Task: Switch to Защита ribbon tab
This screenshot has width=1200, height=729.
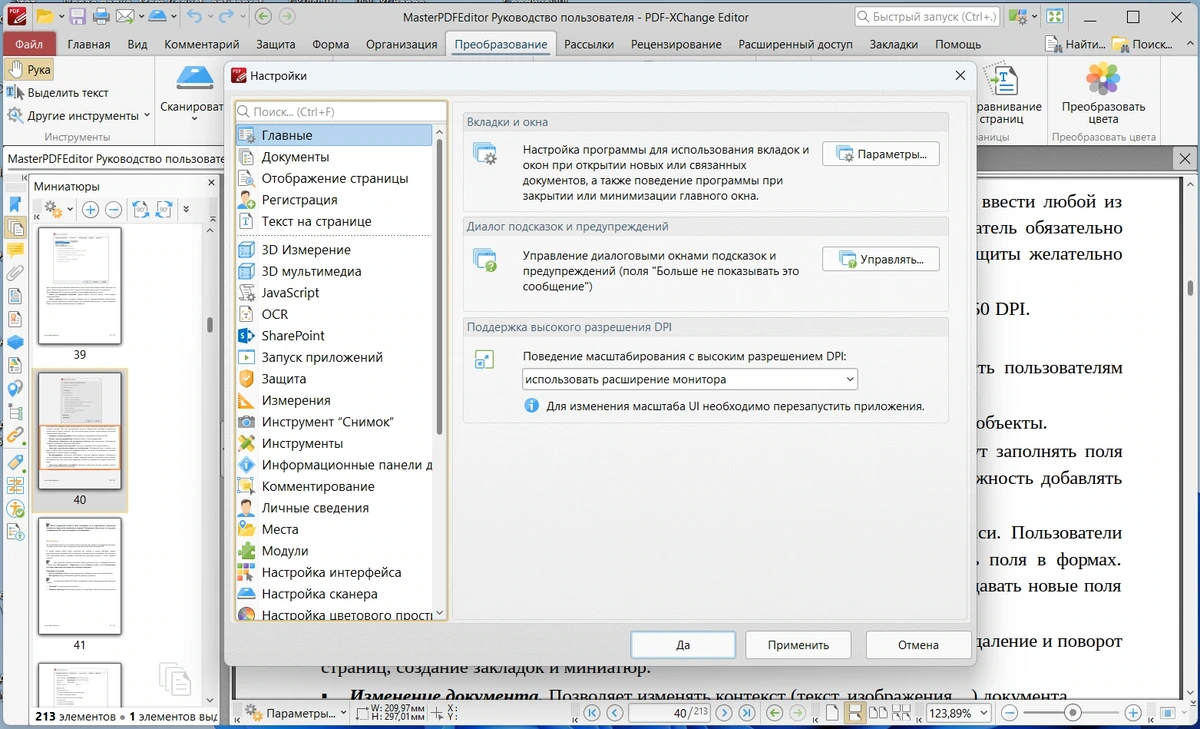Action: [x=275, y=44]
